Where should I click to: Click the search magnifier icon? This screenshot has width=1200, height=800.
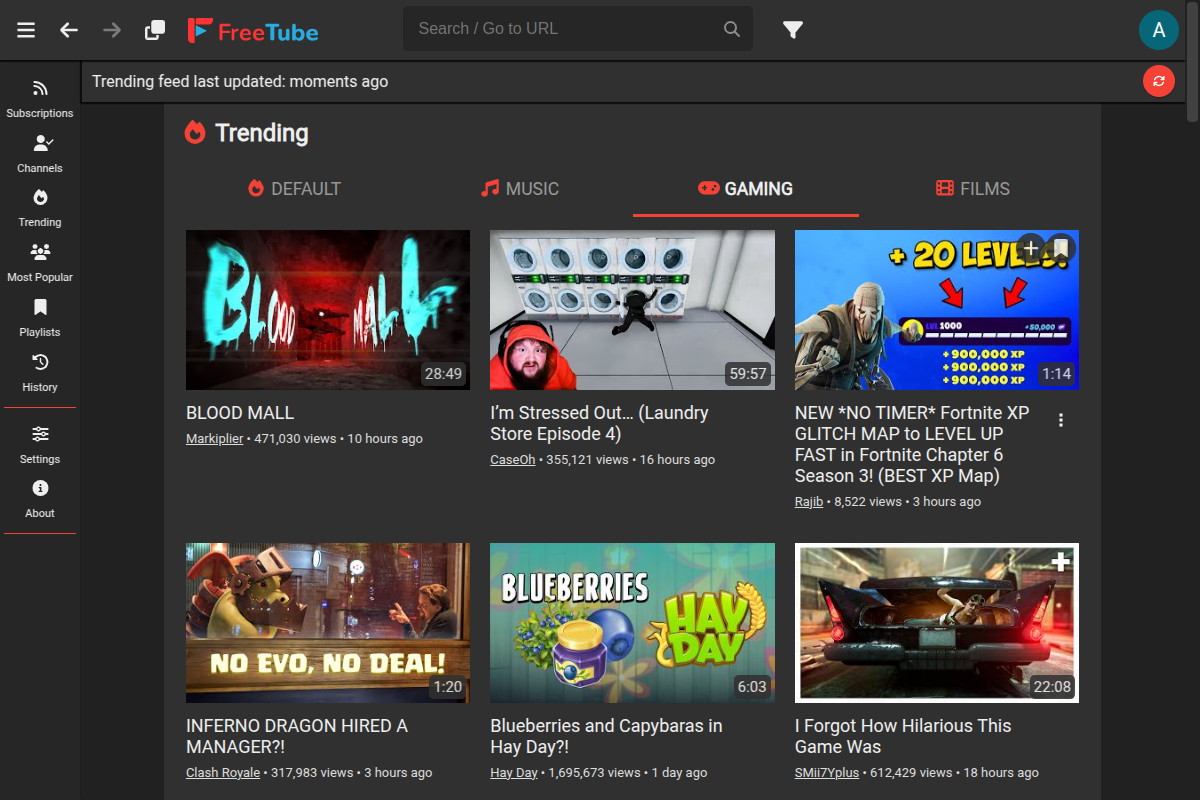coord(732,29)
